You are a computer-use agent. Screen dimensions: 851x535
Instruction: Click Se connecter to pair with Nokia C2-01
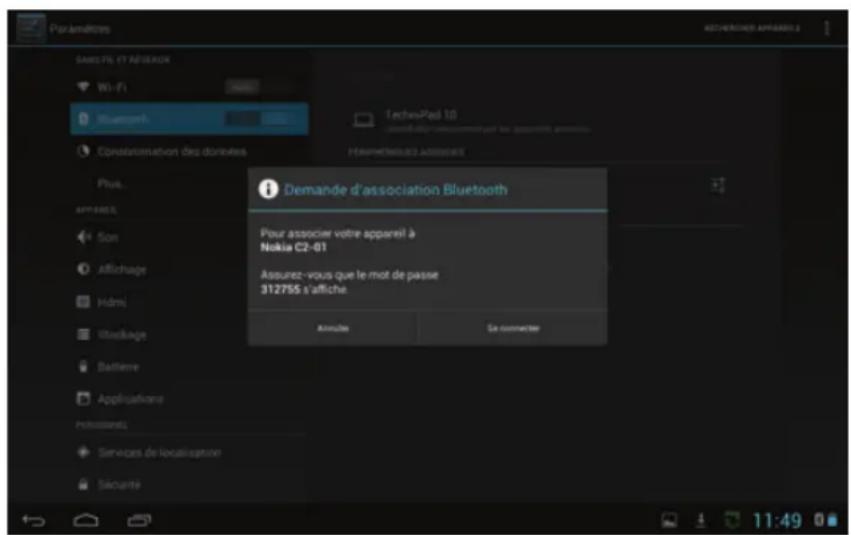click(x=513, y=328)
